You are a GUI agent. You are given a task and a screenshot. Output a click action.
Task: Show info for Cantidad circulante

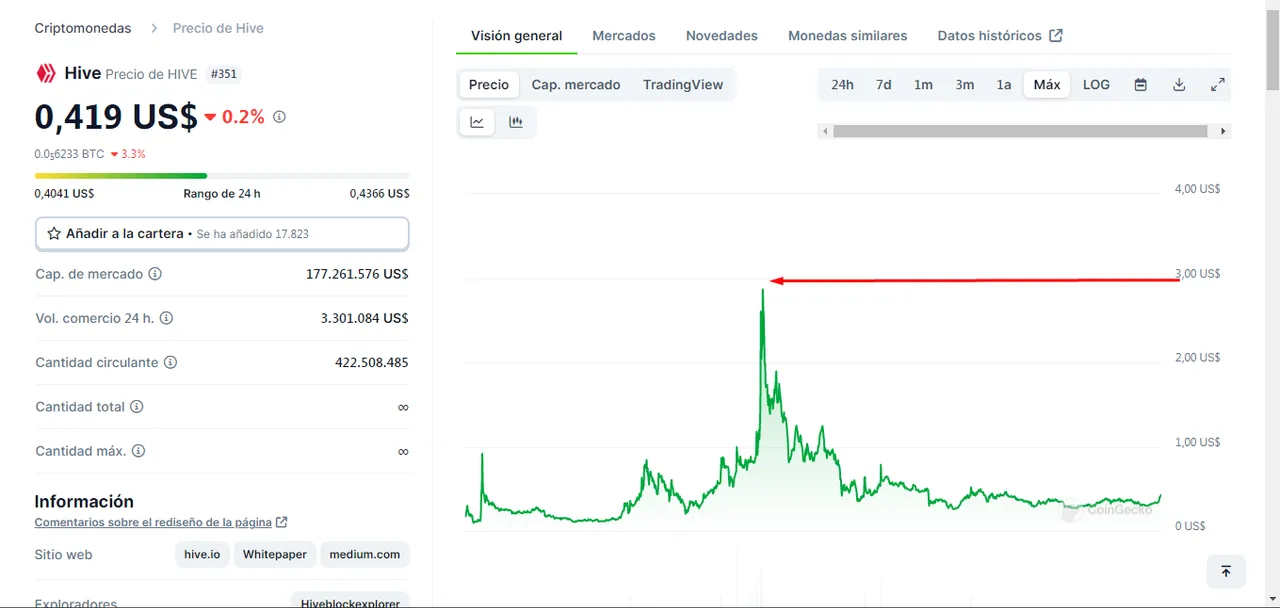pyautogui.click(x=170, y=362)
